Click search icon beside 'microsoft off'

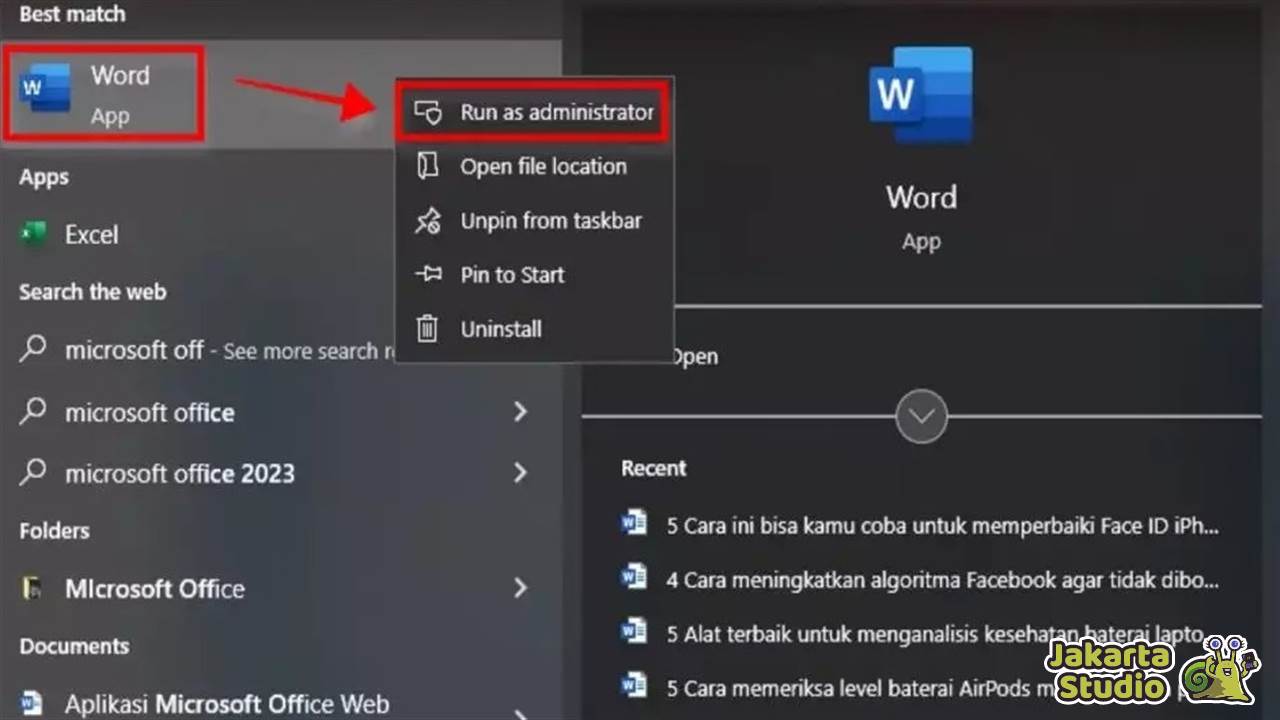33,349
